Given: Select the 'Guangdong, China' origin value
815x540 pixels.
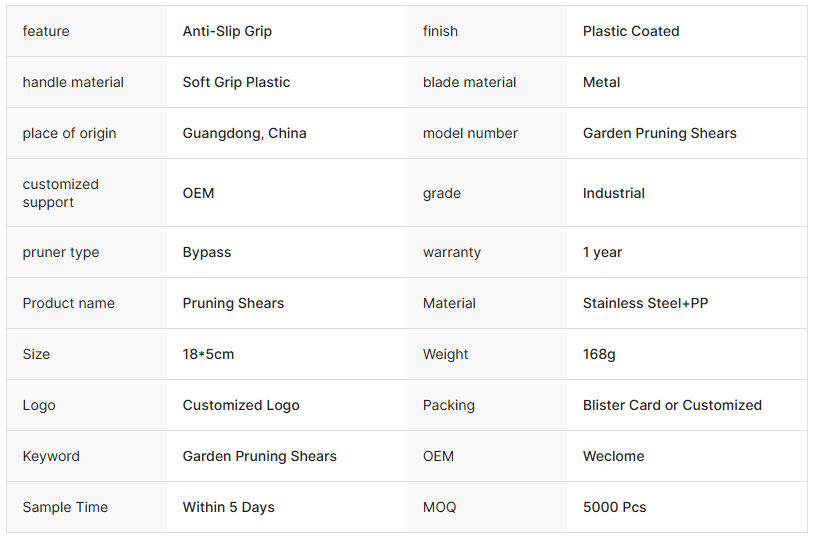Looking at the screenshot, I should (244, 133).
